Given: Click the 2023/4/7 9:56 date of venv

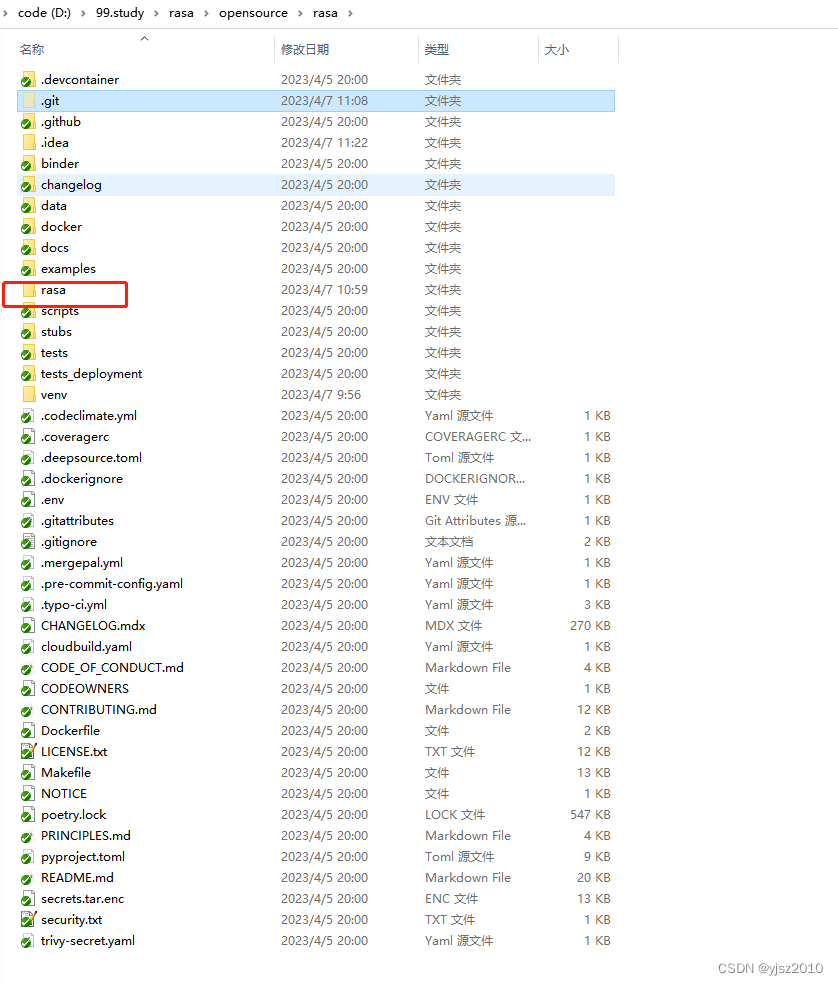Looking at the screenshot, I should click(x=321, y=395).
